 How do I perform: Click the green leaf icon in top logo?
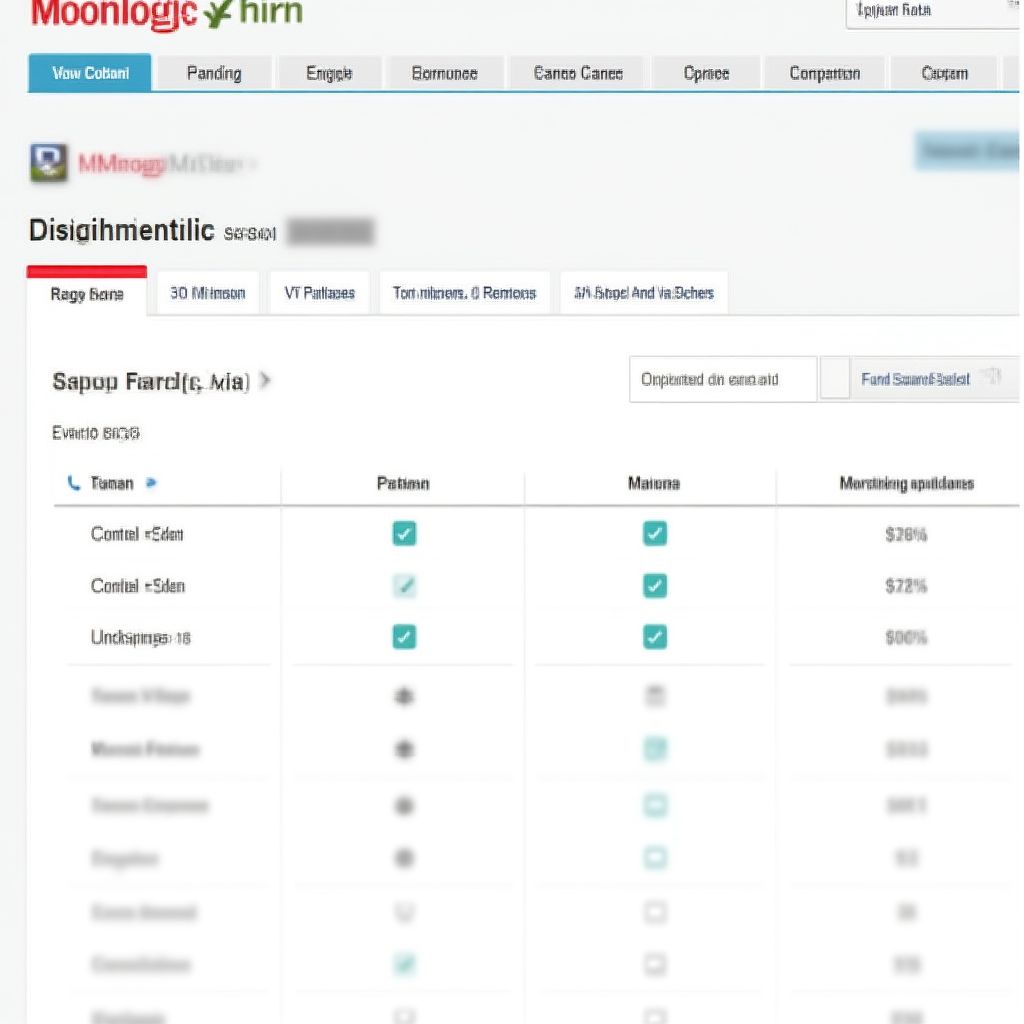[218, 14]
